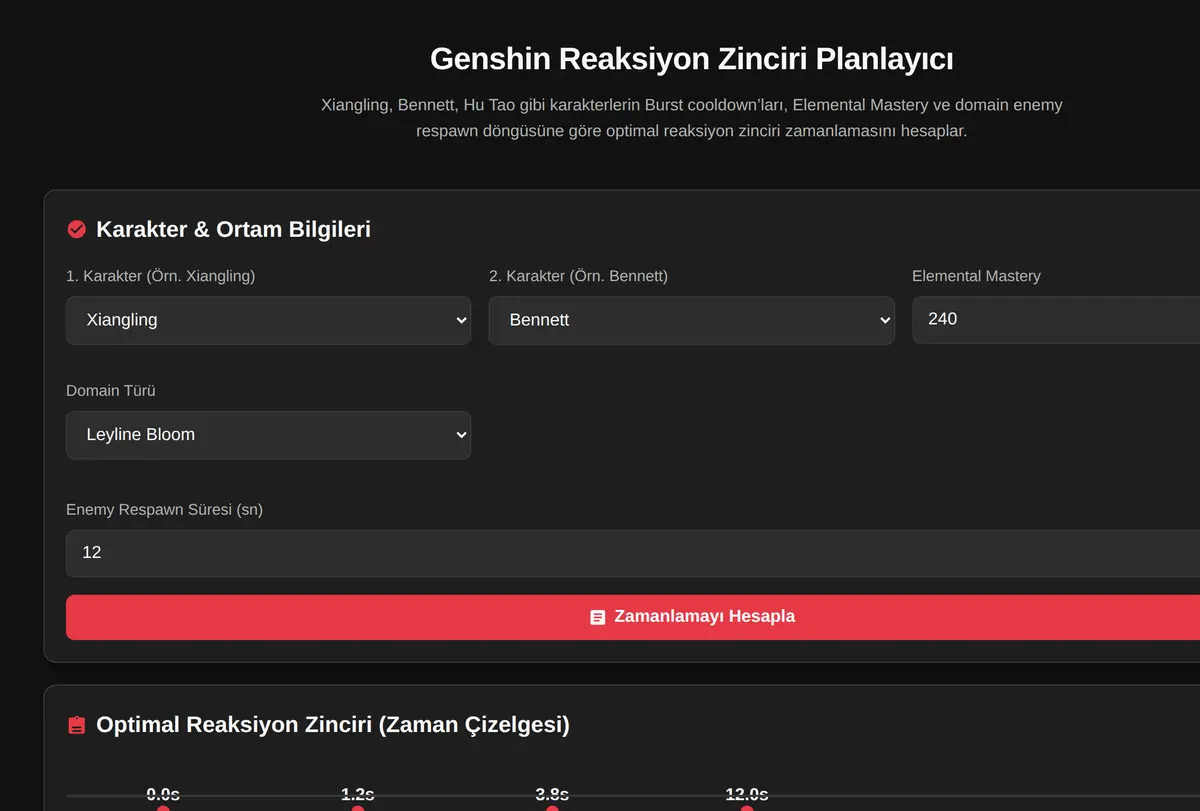
Task: Click the Karakter & Ortam Bilgileri section title
Action: pos(233,229)
